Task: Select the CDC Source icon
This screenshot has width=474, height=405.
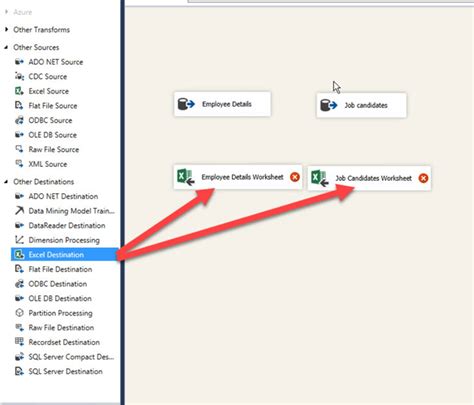Action: coord(19,76)
